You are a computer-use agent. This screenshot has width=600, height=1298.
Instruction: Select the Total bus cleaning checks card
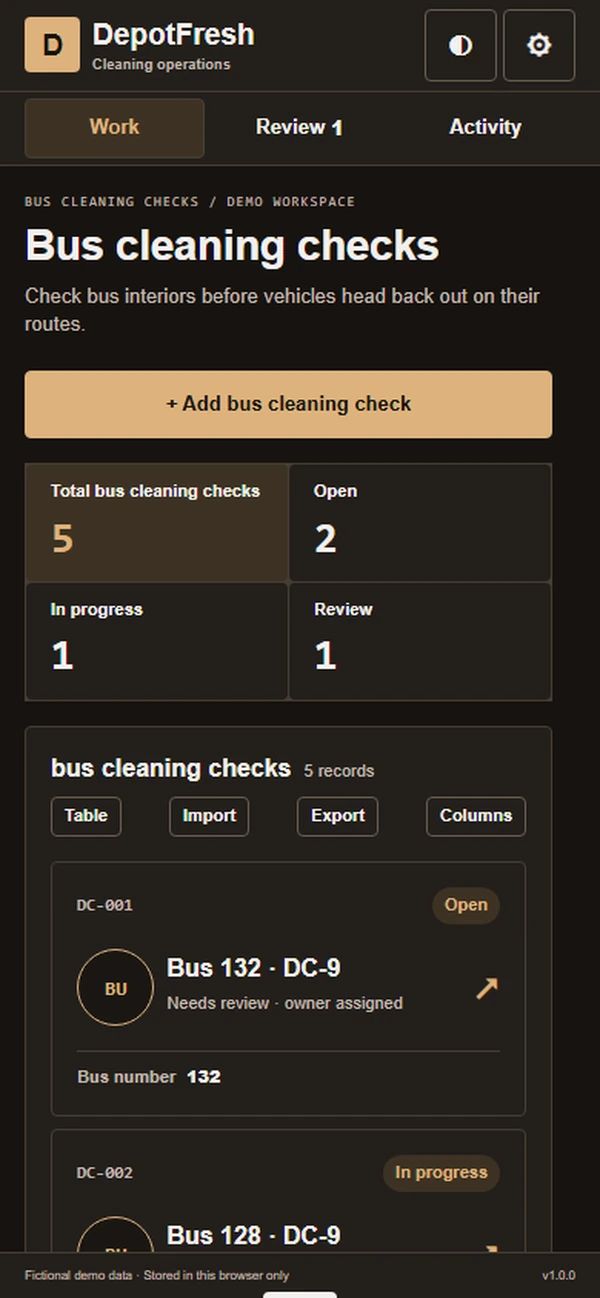pos(157,523)
